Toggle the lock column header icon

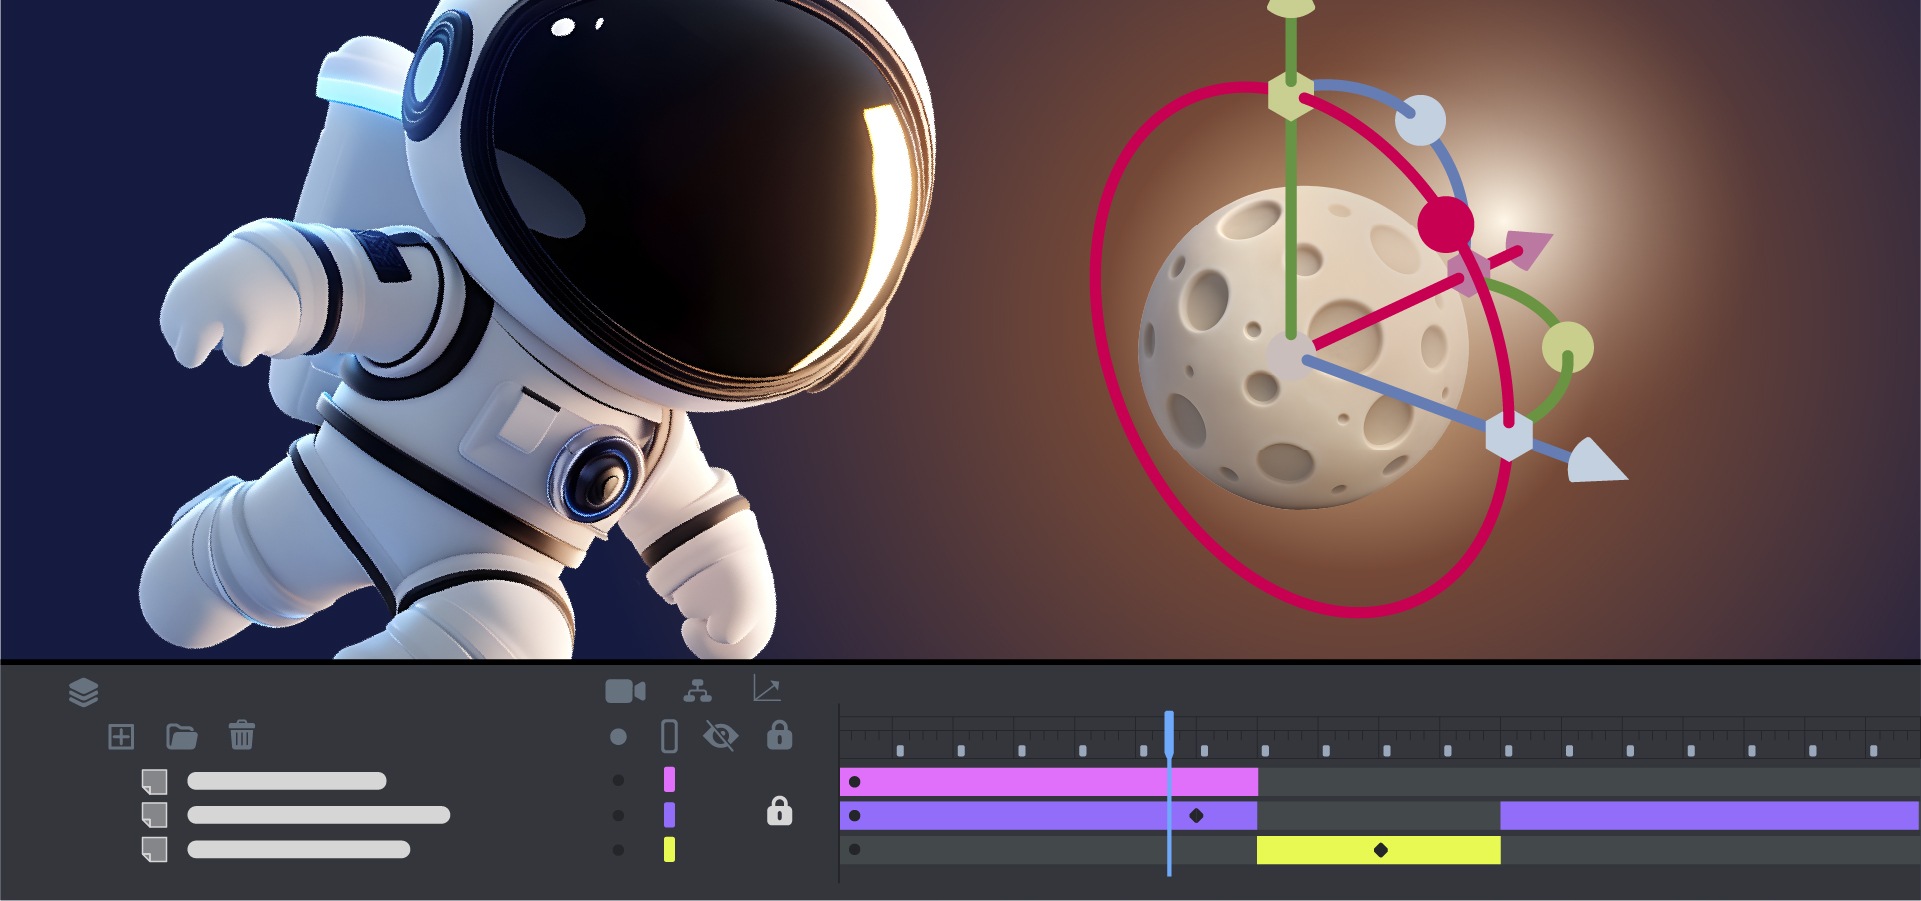[x=779, y=736]
